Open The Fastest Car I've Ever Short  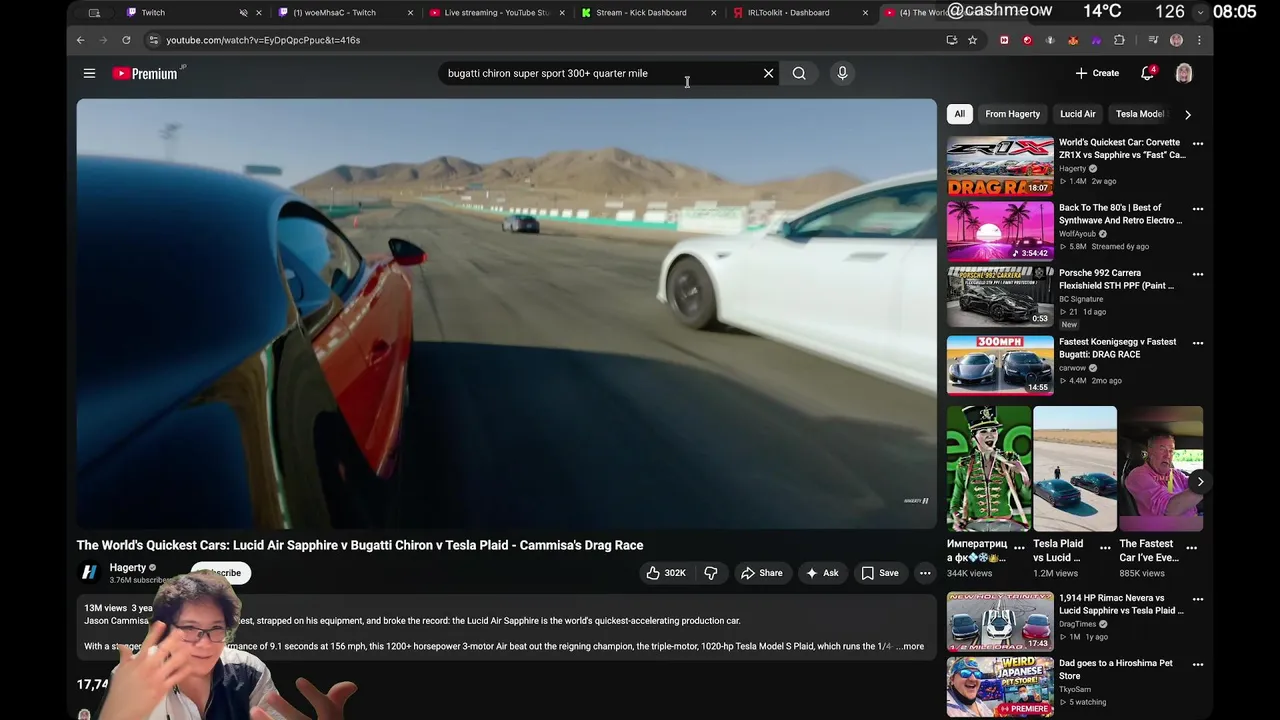tap(1161, 468)
